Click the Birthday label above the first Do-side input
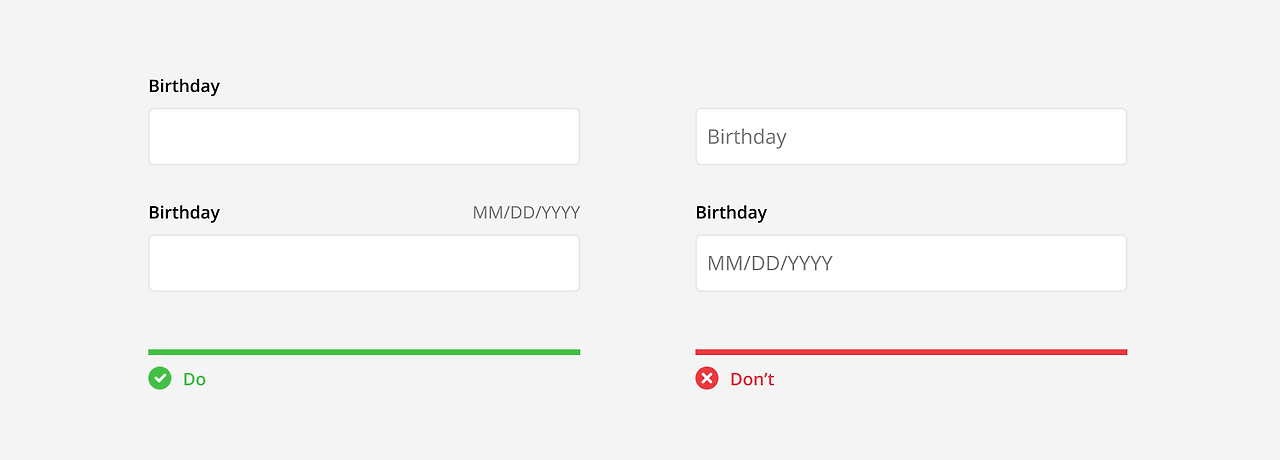The height and width of the screenshot is (460, 1280). pos(184,86)
